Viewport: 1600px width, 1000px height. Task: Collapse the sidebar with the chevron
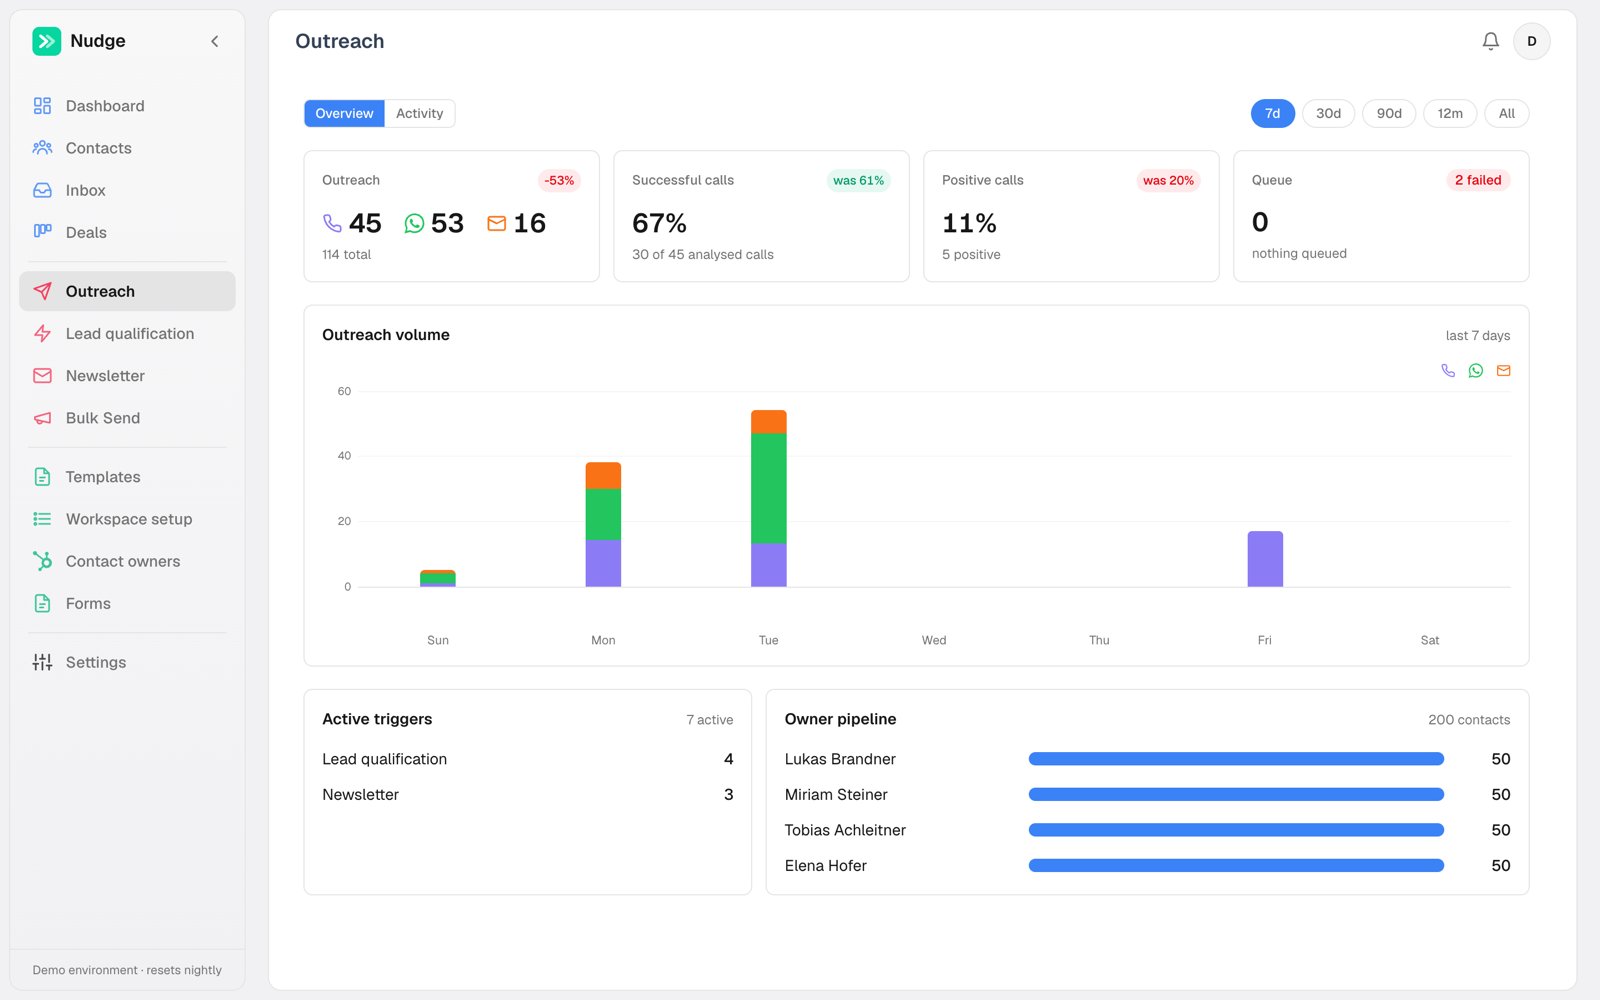214,41
